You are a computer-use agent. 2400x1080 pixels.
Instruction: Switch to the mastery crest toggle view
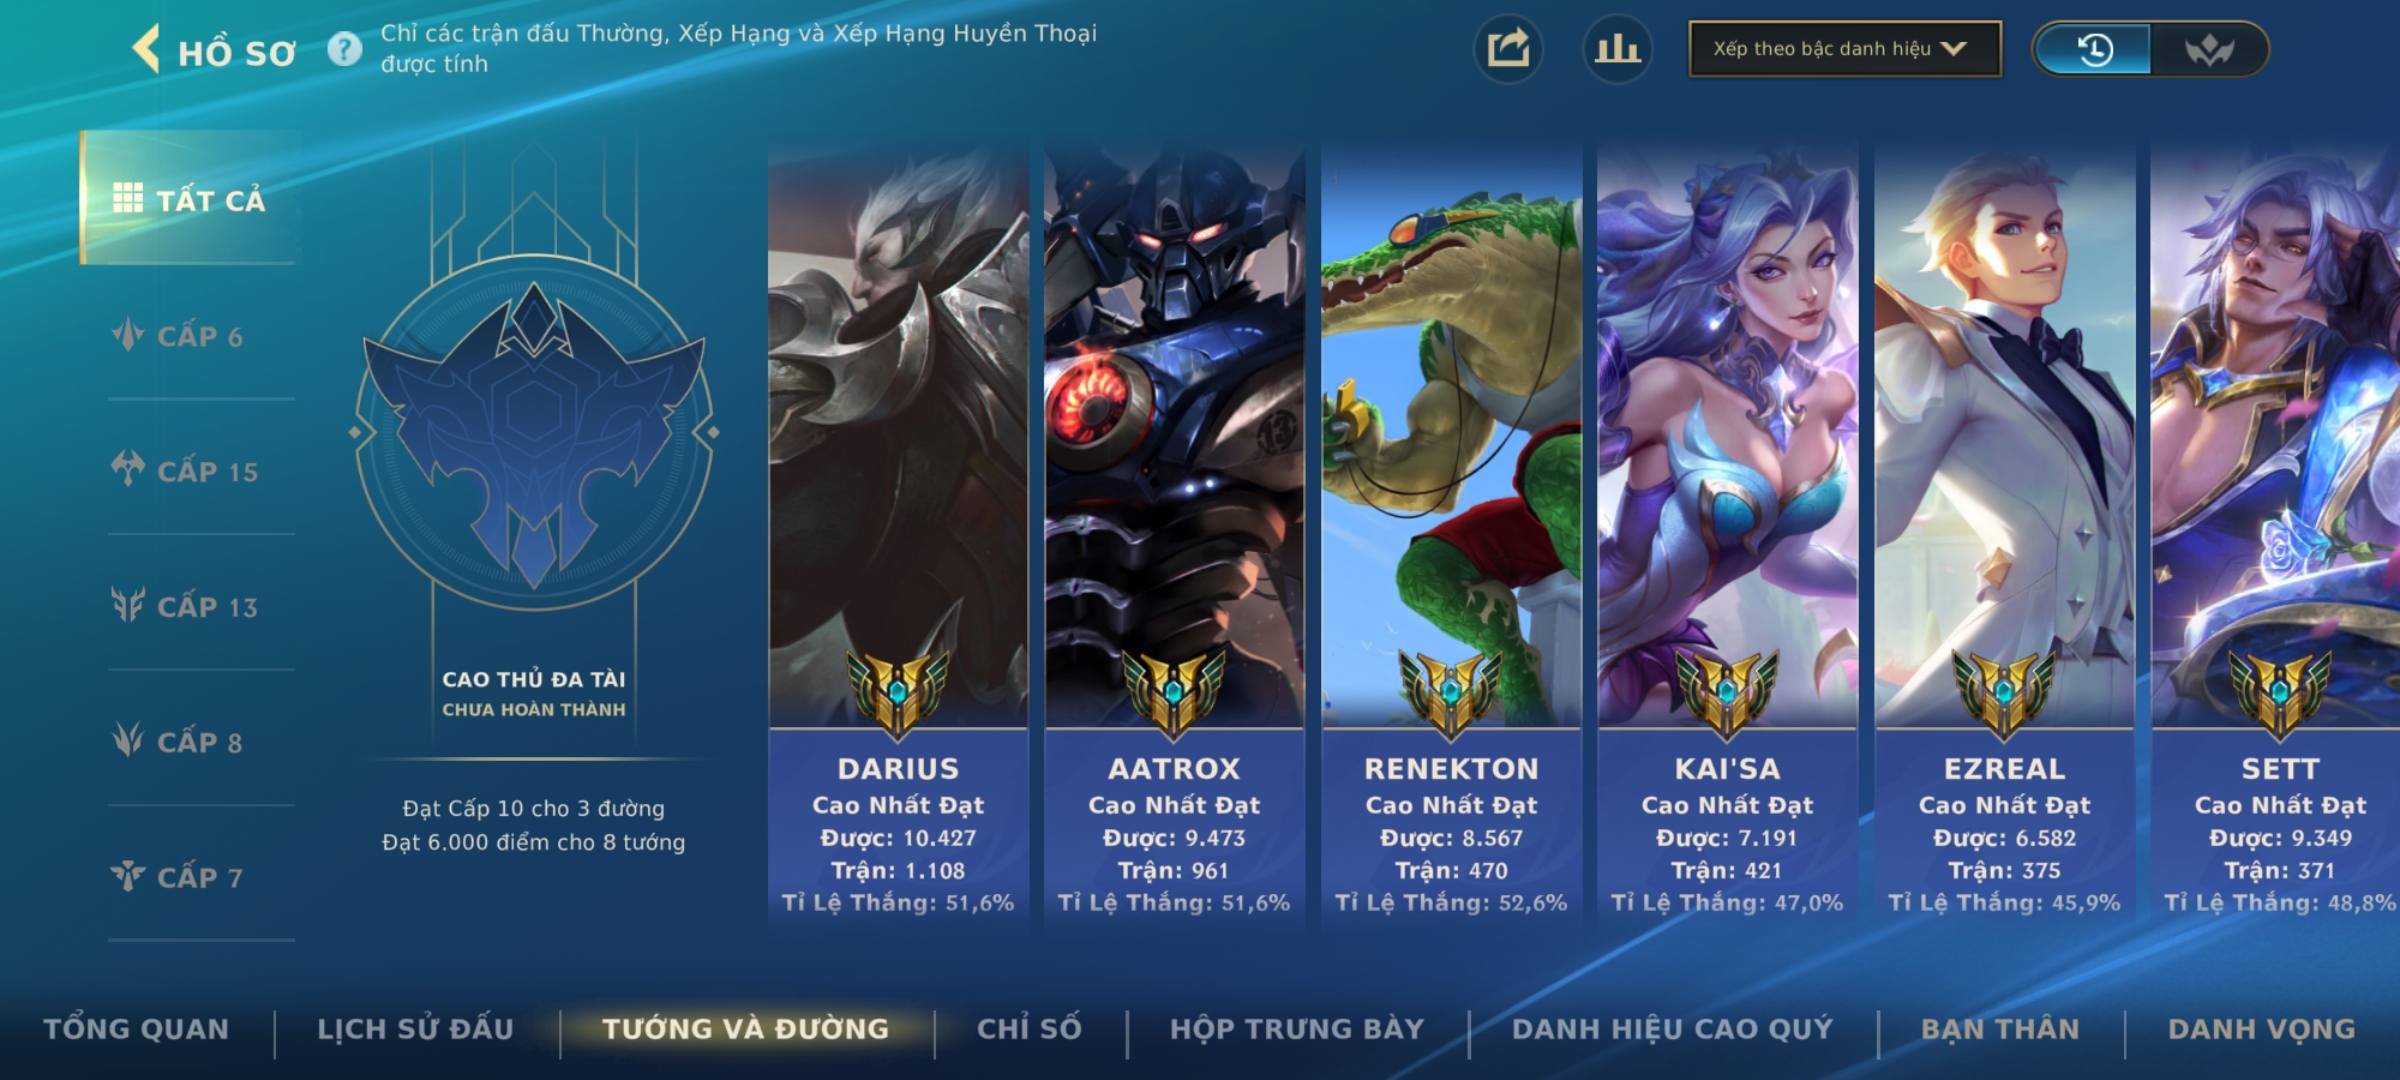click(2209, 49)
